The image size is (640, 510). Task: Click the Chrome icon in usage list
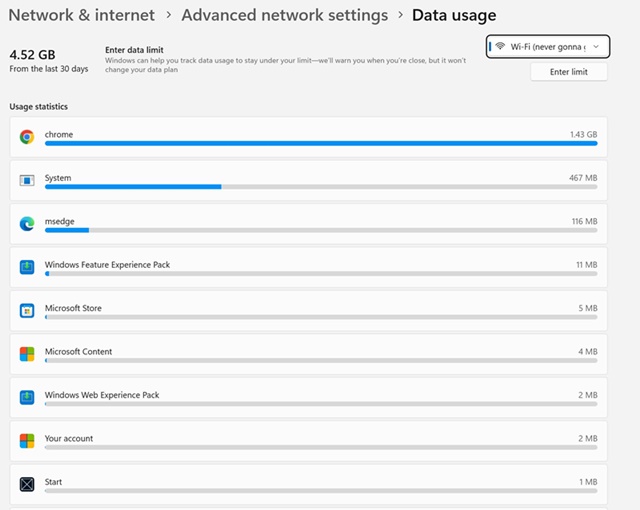coord(27,137)
